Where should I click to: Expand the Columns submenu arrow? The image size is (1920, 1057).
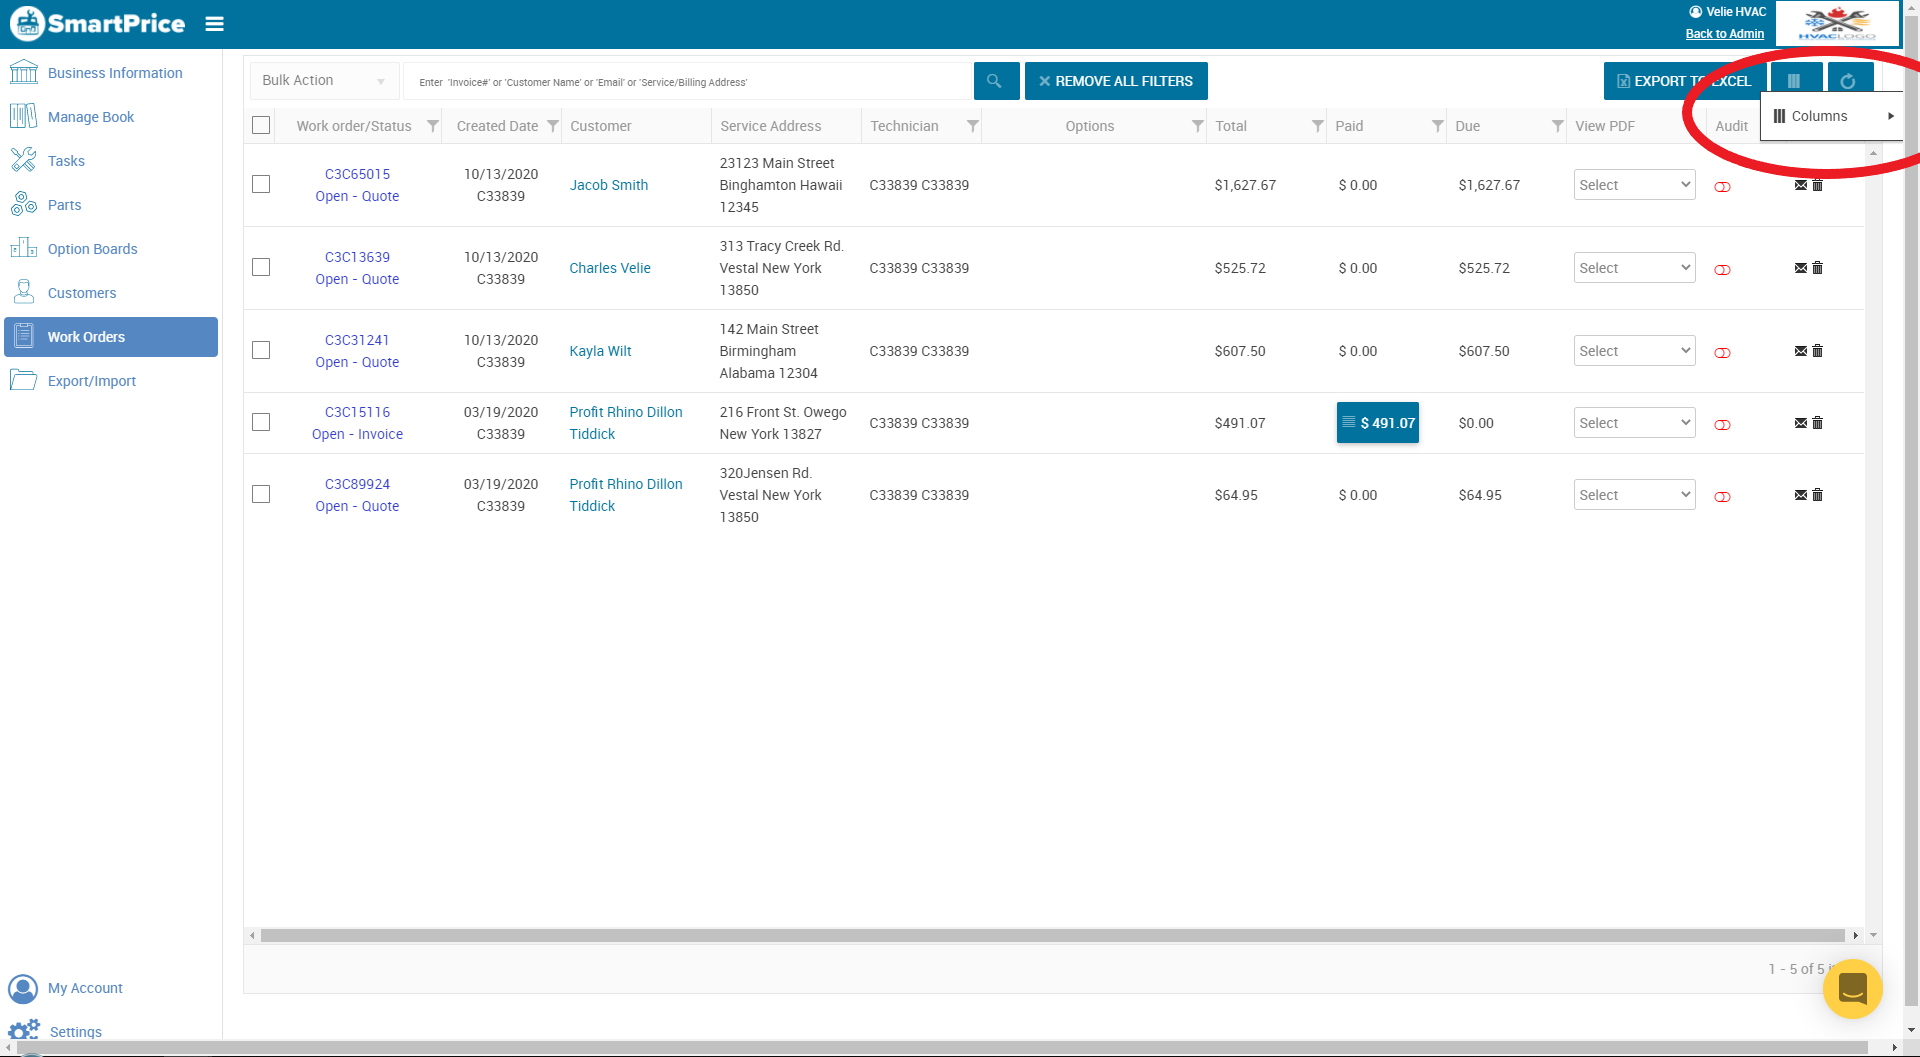[x=1891, y=115]
